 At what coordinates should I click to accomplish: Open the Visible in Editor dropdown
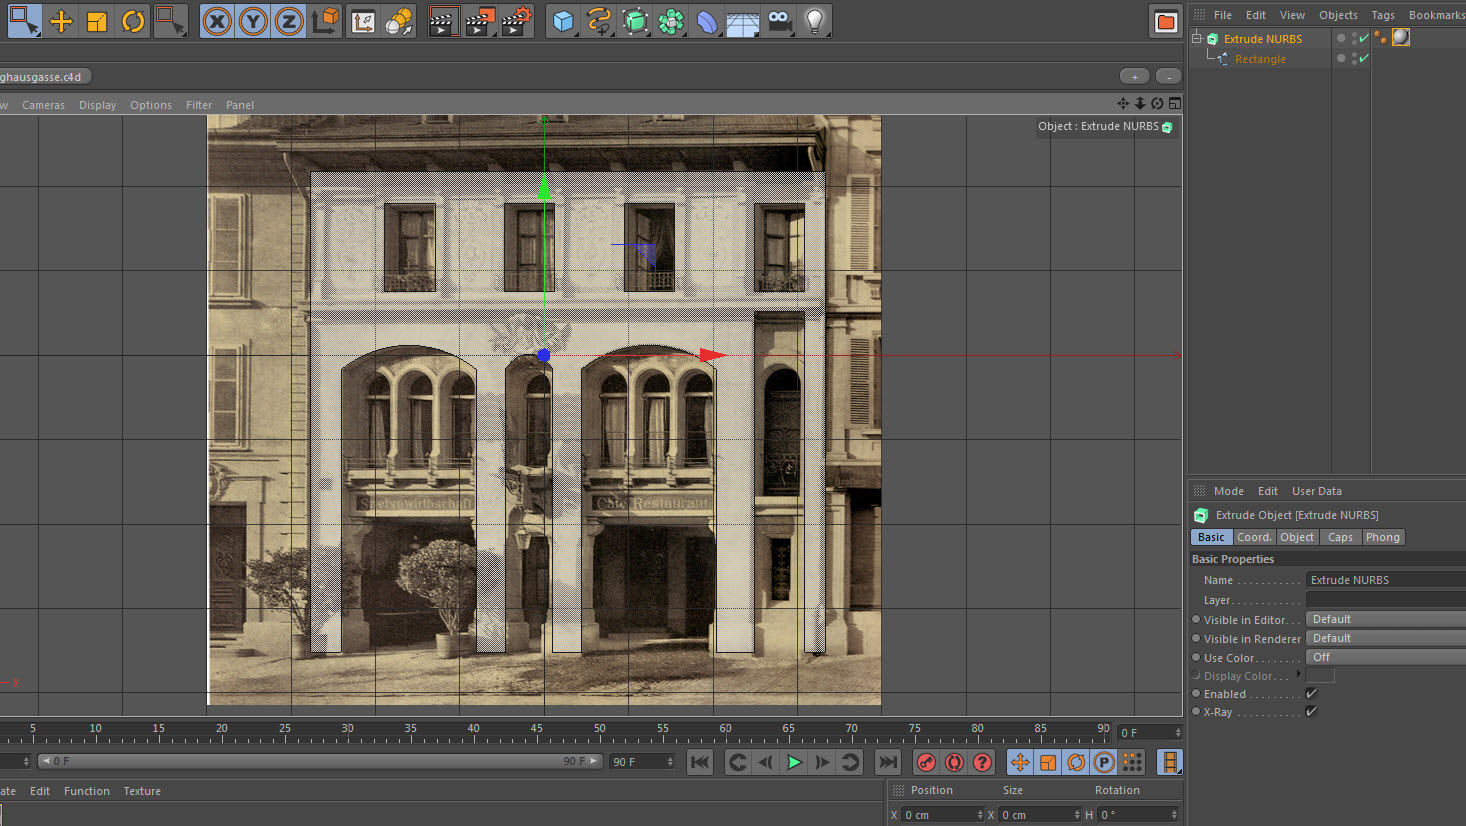tap(1384, 619)
